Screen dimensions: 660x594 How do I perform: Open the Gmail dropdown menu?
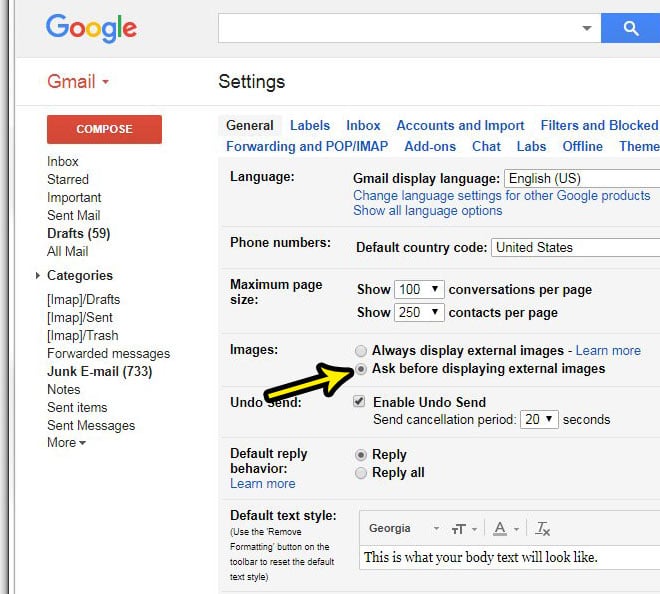click(x=78, y=82)
